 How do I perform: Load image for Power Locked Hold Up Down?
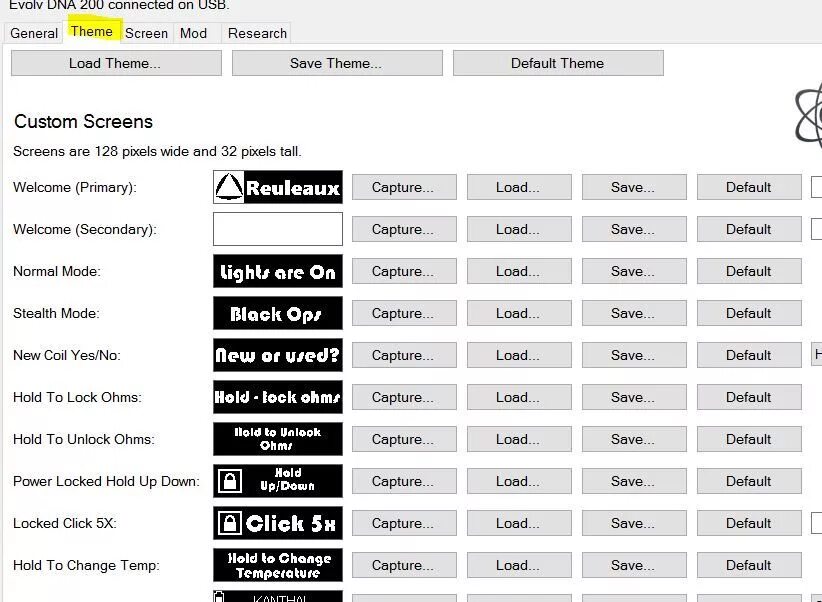(x=519, y=481)
